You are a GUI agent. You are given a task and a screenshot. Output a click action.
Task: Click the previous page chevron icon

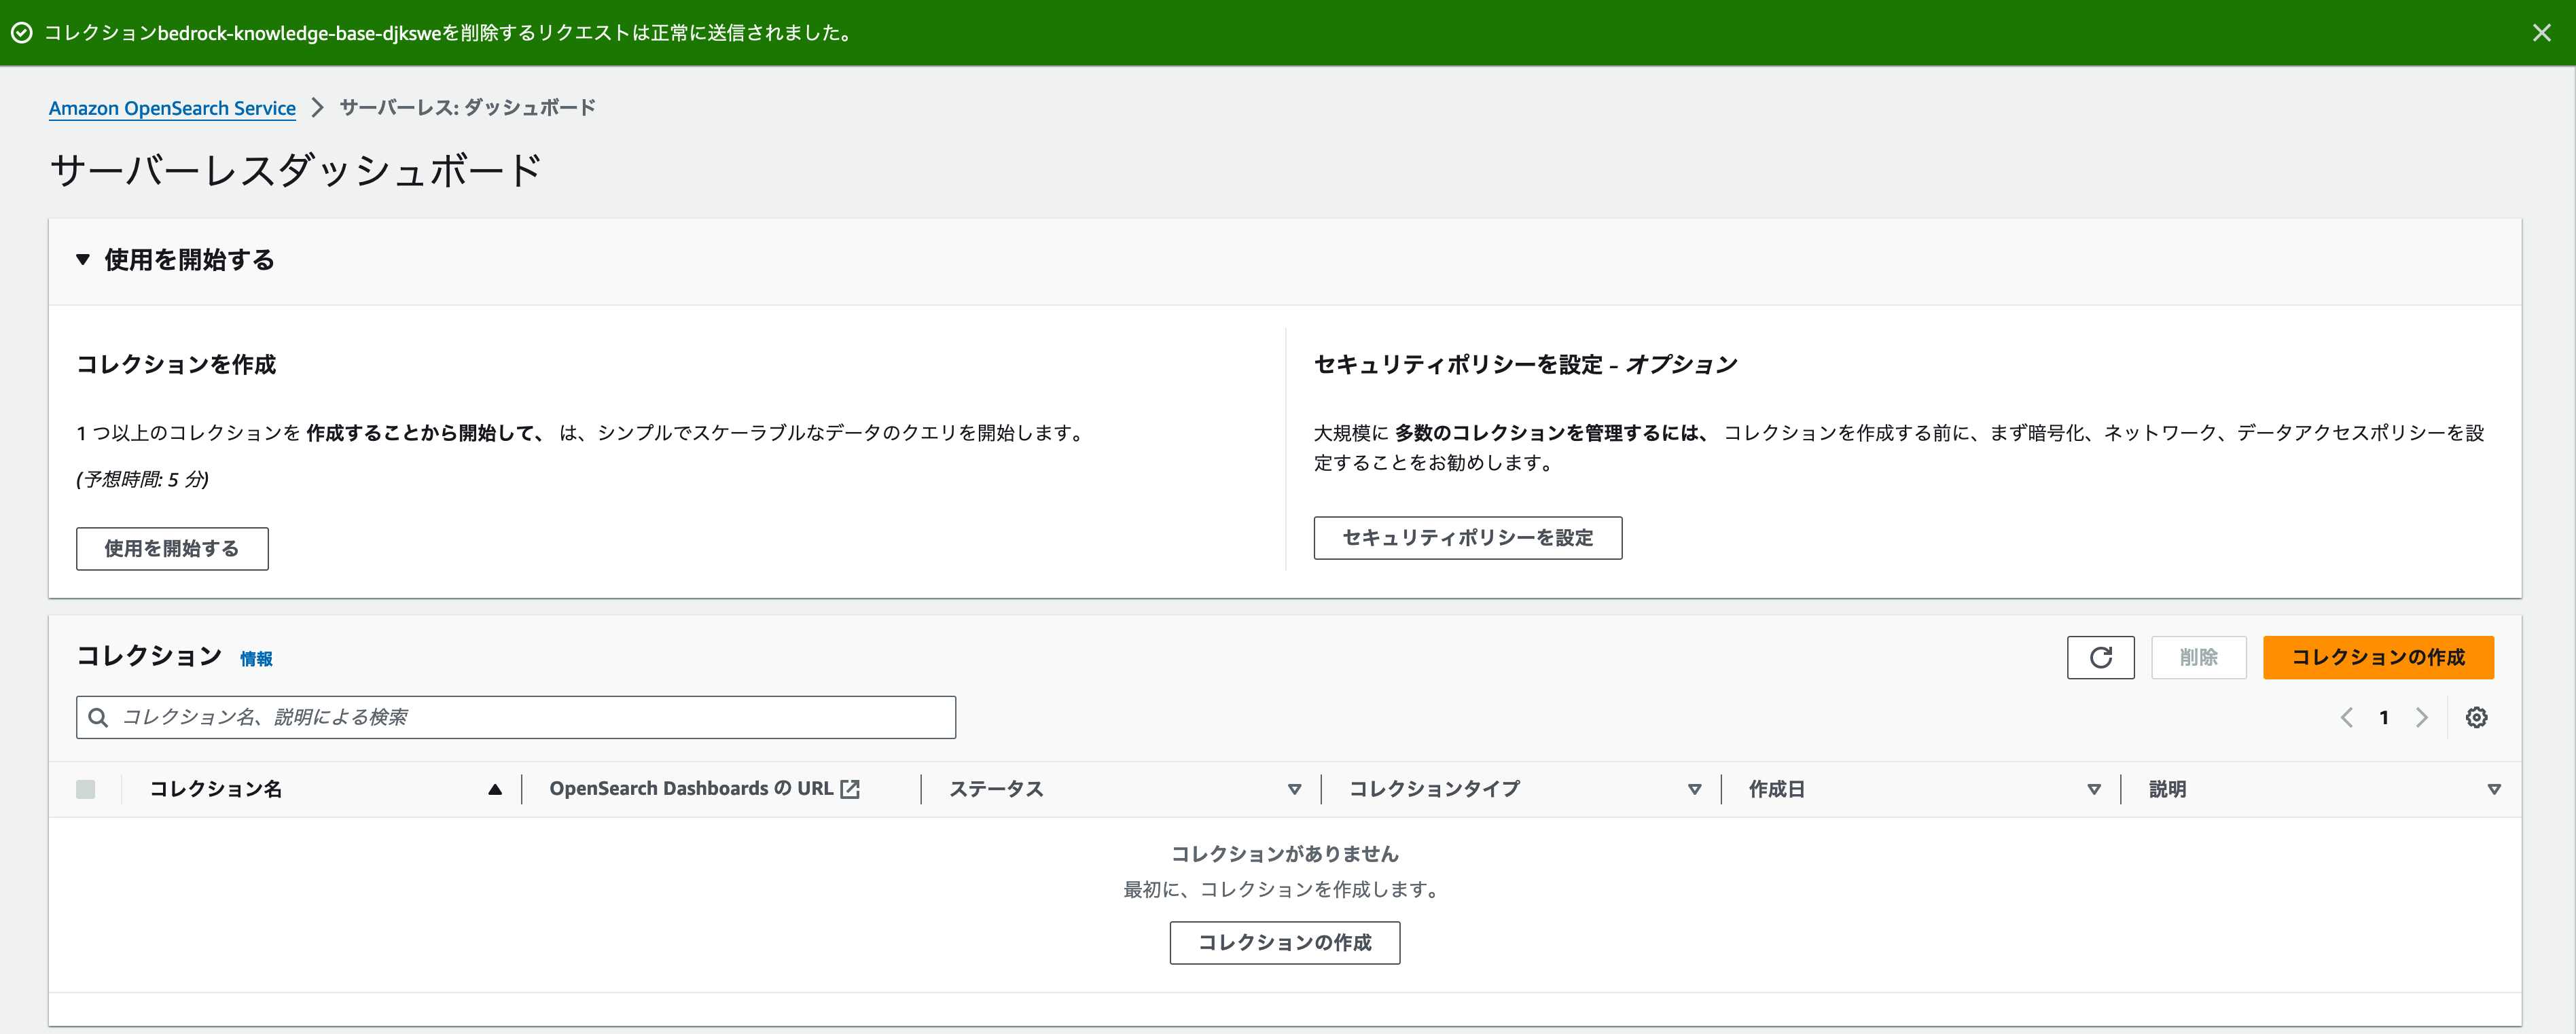(x=2347, y=717)
